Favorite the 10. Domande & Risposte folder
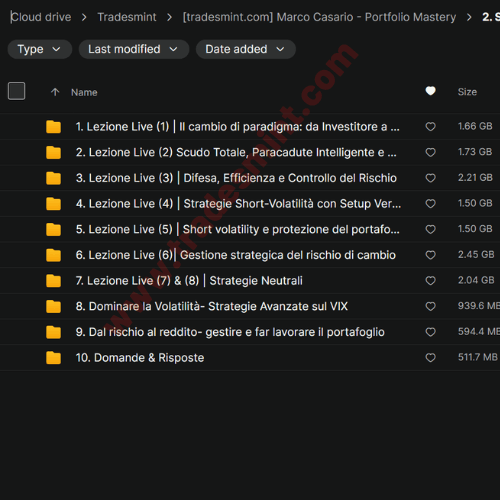This screenshot has height=500, width=500. tap(430, 358)
